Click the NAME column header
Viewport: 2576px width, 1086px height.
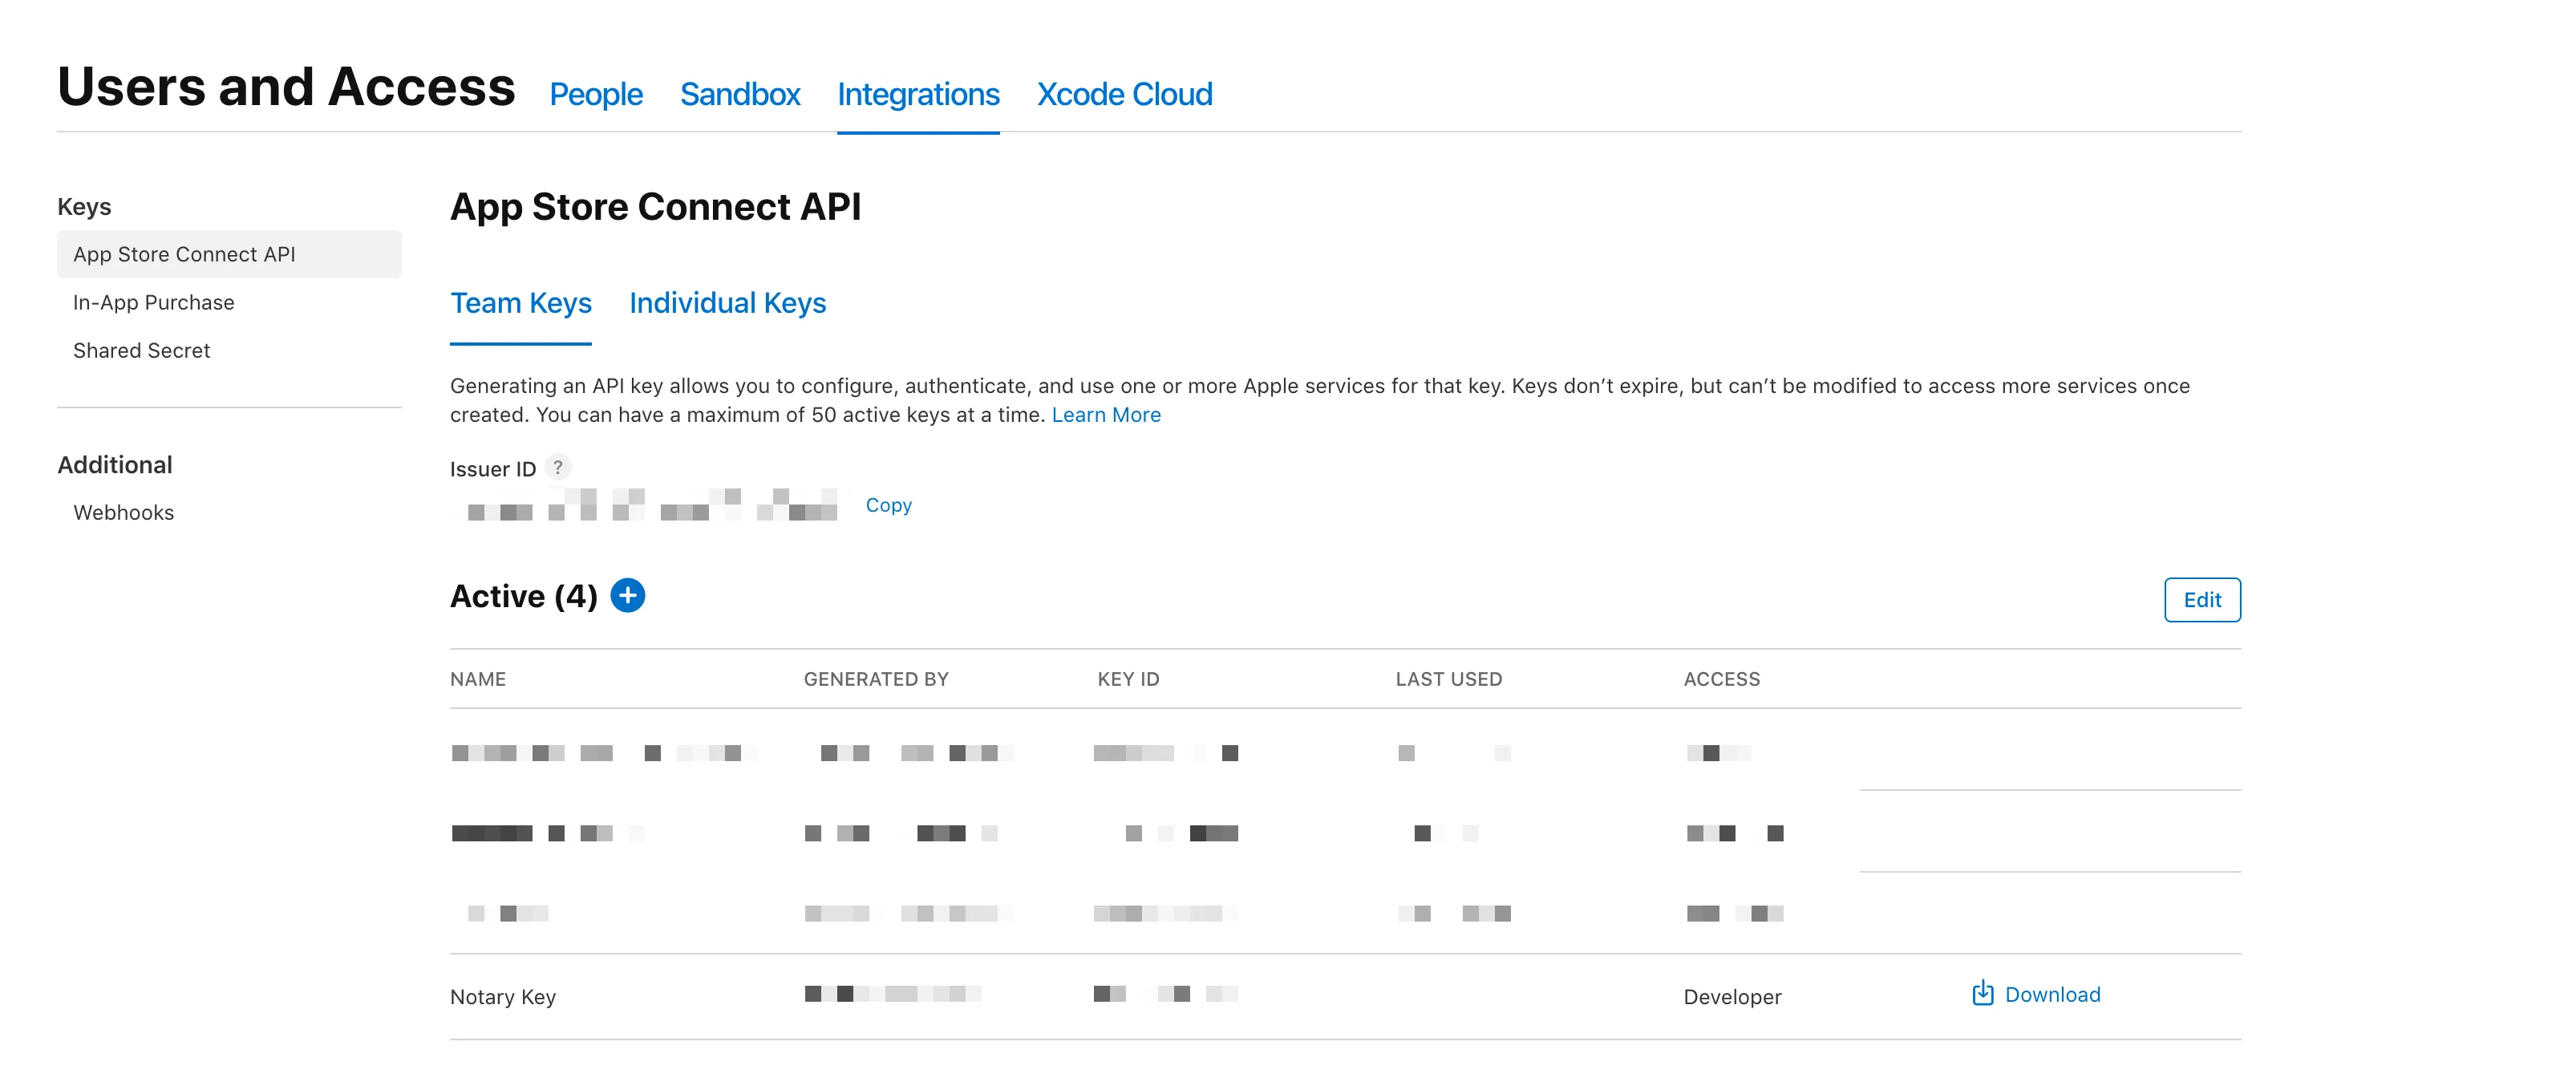click(478, 679)
